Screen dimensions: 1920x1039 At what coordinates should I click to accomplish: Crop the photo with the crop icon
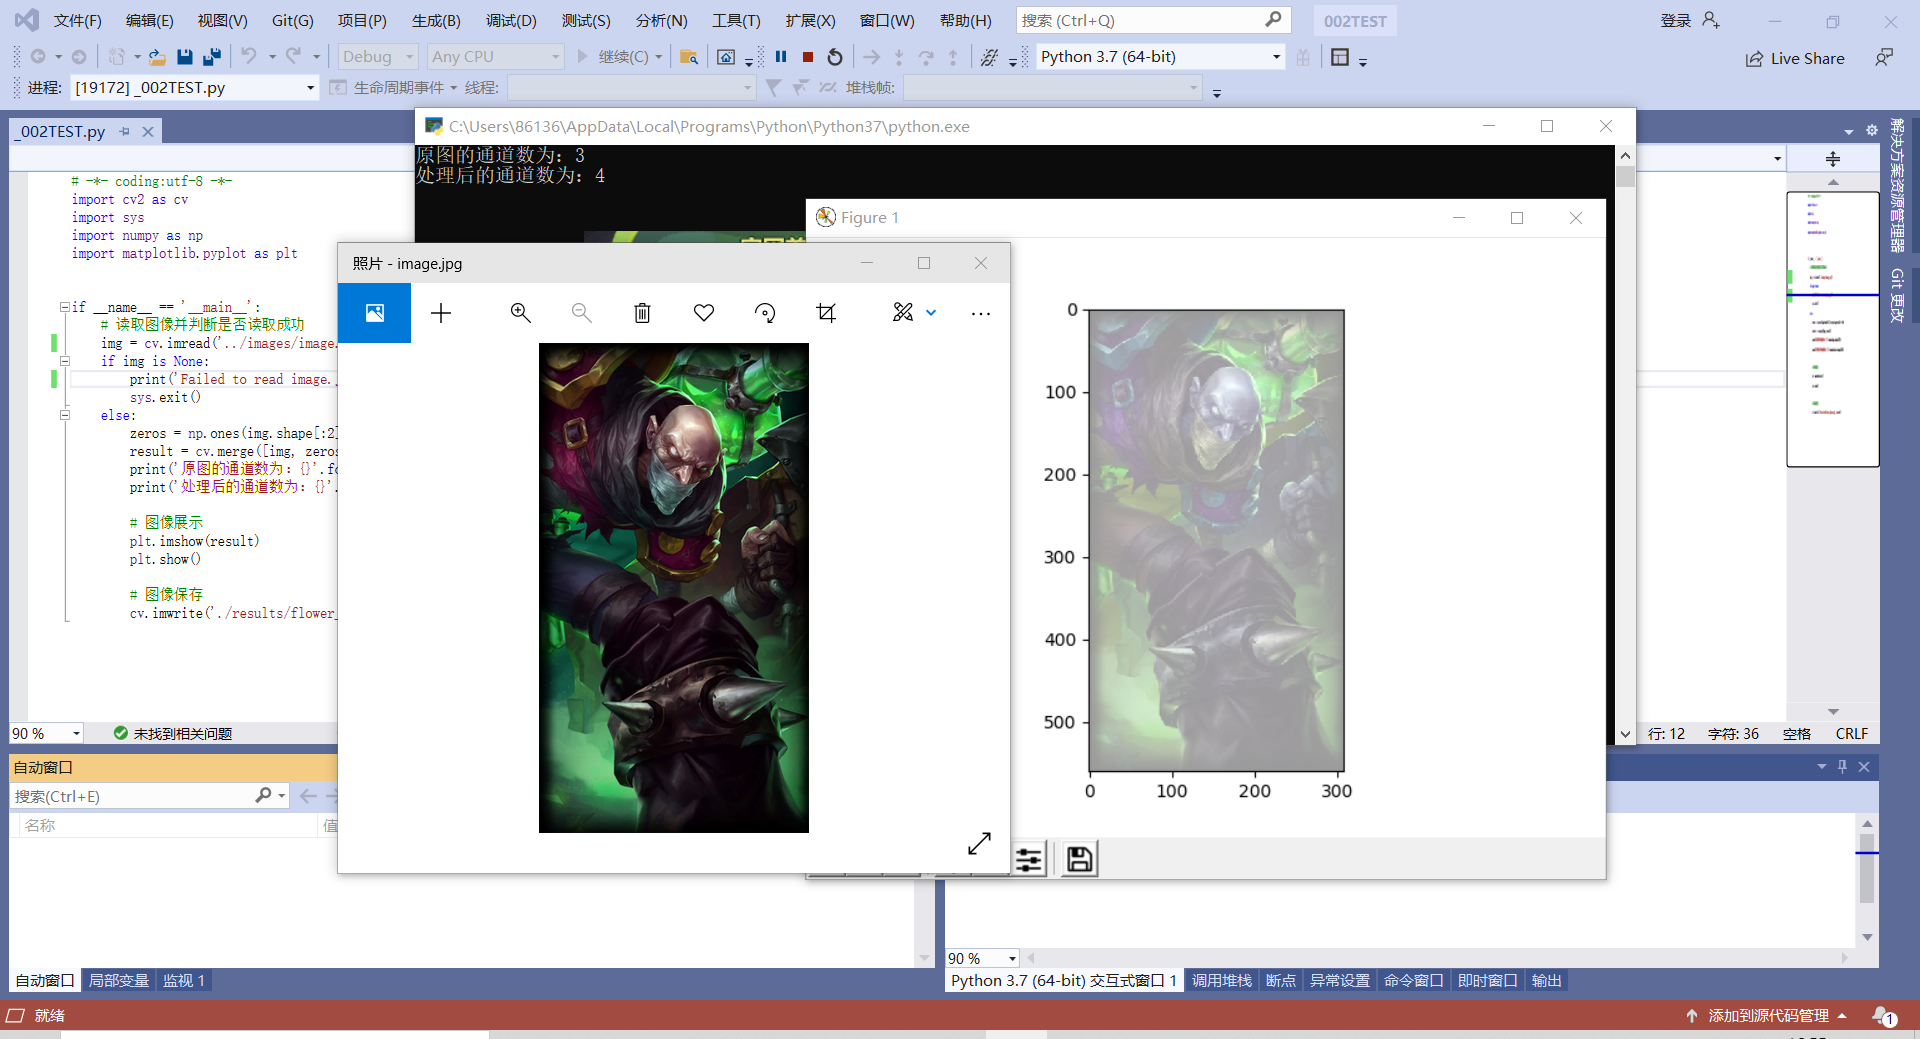tap(826, 313)
